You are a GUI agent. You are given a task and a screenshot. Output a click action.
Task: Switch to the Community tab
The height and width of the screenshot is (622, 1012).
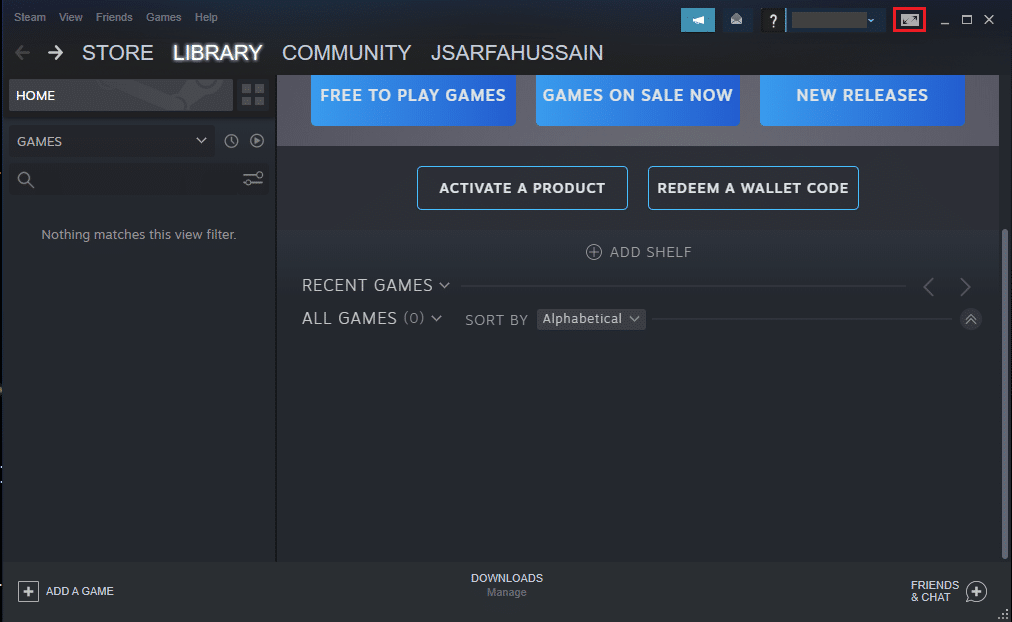(347, 52)
